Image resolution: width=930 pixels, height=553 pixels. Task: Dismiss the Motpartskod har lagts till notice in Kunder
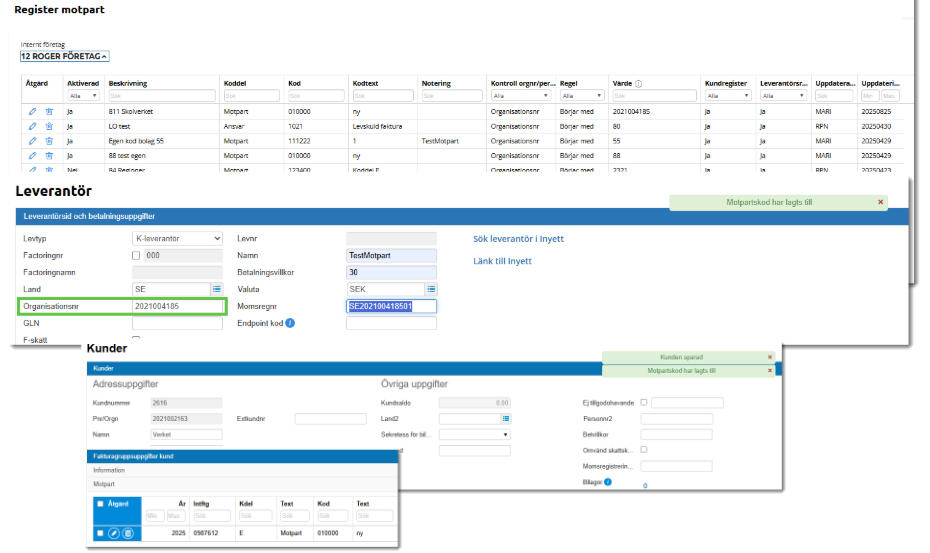click(x=770, y=371)
